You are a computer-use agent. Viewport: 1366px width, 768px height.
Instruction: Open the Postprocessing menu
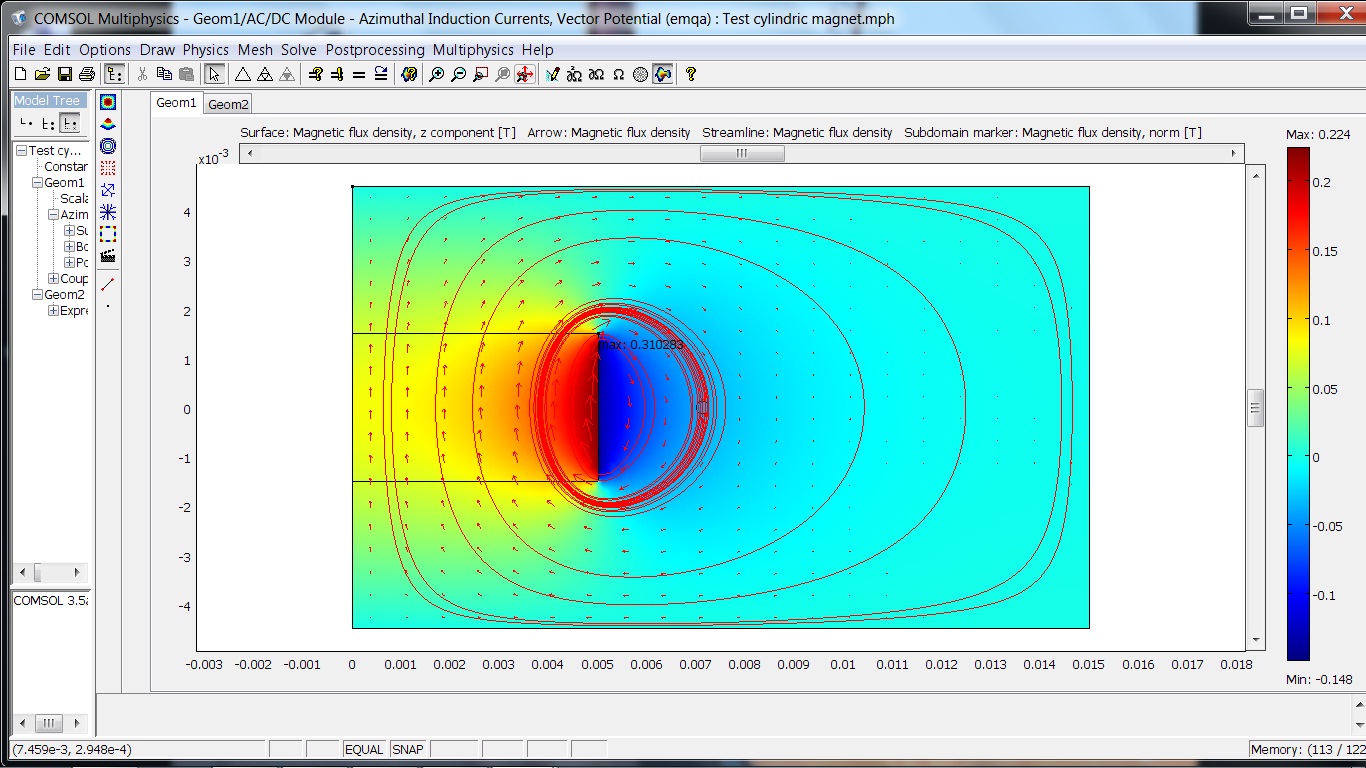(x=374, y=50)
